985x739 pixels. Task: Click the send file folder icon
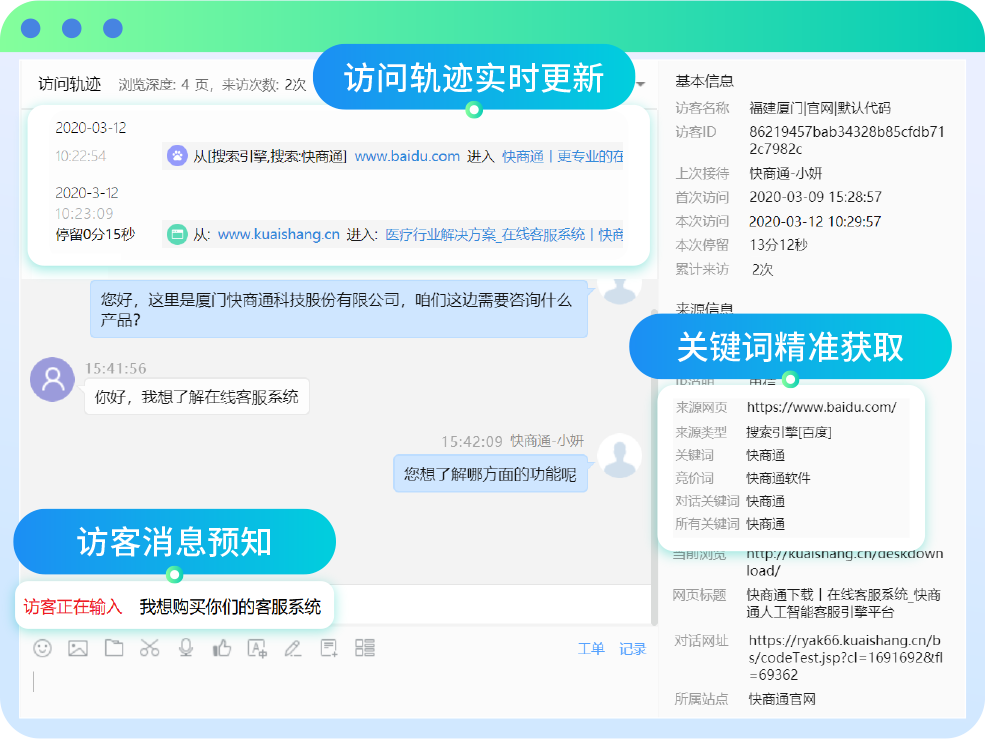point(114,648)
